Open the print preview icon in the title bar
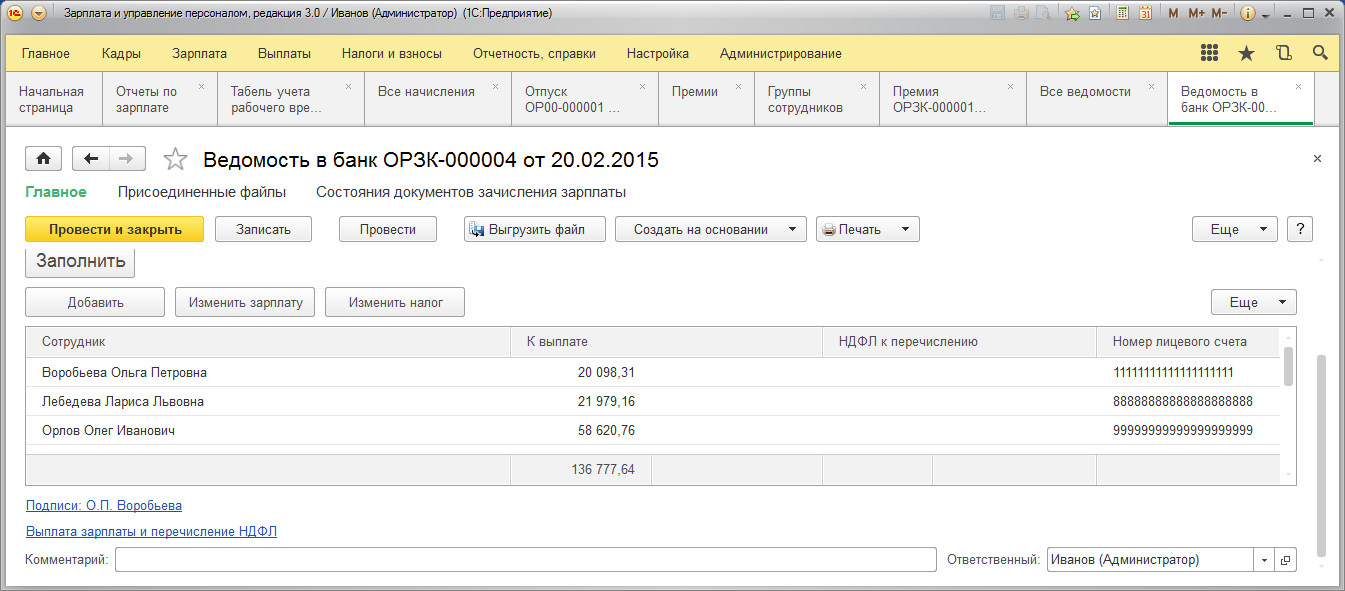The height and width of the screenshot is (591, 1345). 1044,14
